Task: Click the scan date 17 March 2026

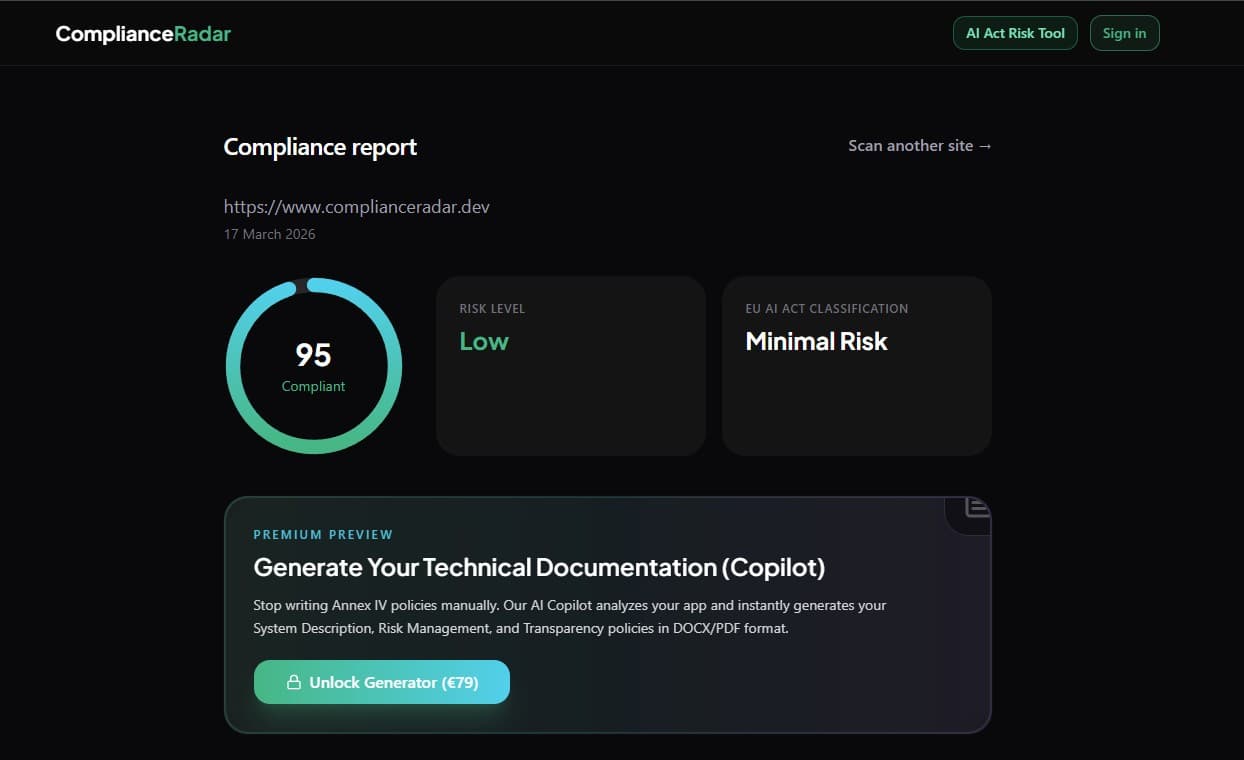Action: click(x=269, y=233)
